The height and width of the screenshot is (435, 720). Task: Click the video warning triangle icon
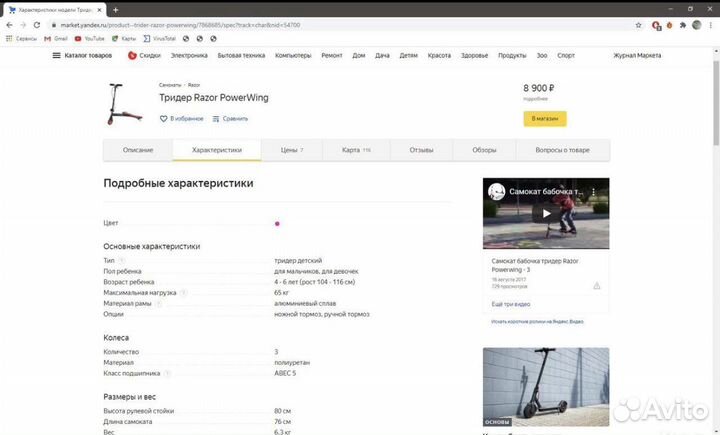pyautogui.click(x=597, y=285)
